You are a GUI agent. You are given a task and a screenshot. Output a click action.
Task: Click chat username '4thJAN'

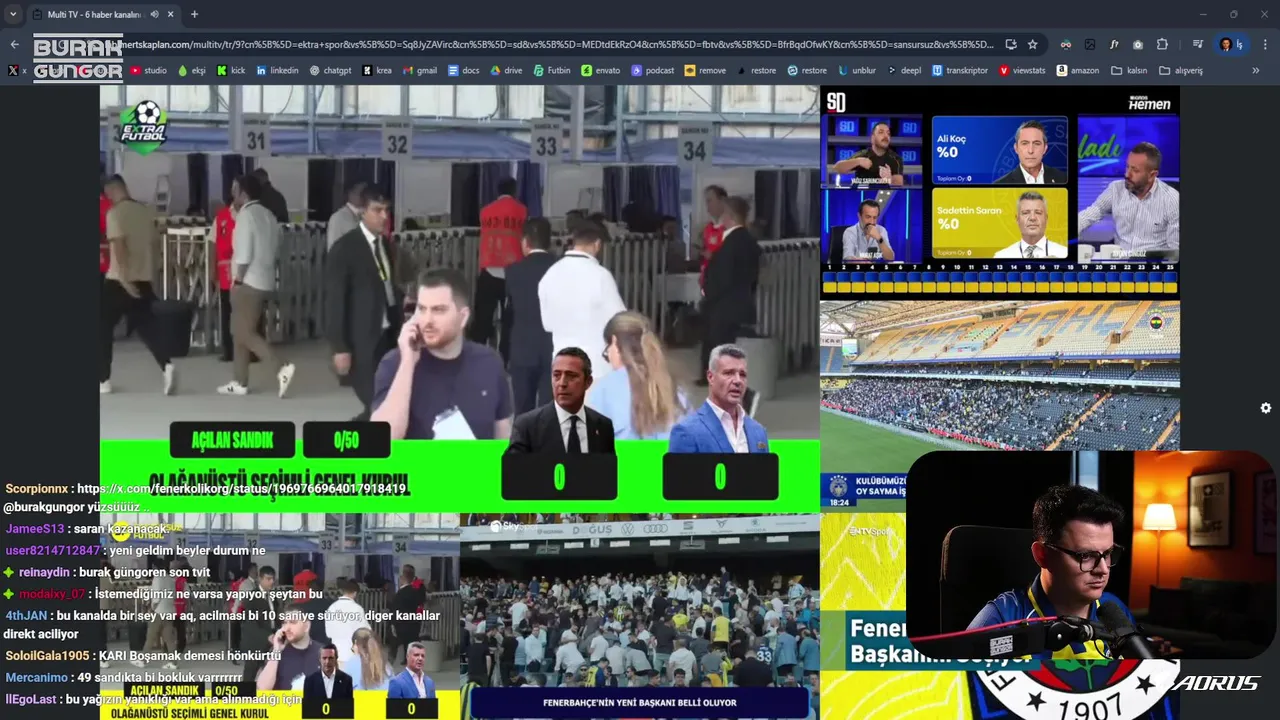(26, 616)
